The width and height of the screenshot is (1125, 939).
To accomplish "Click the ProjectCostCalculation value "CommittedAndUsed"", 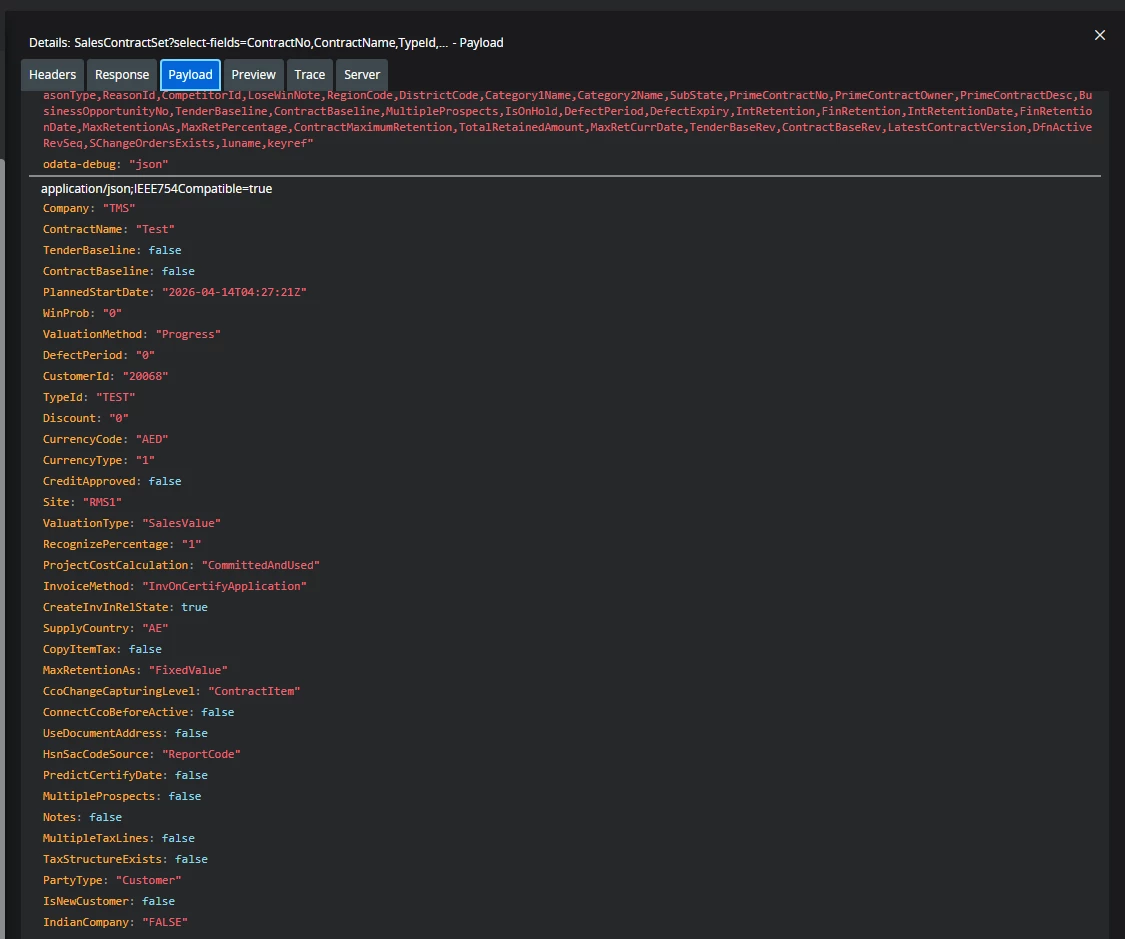I will point(260,565).
